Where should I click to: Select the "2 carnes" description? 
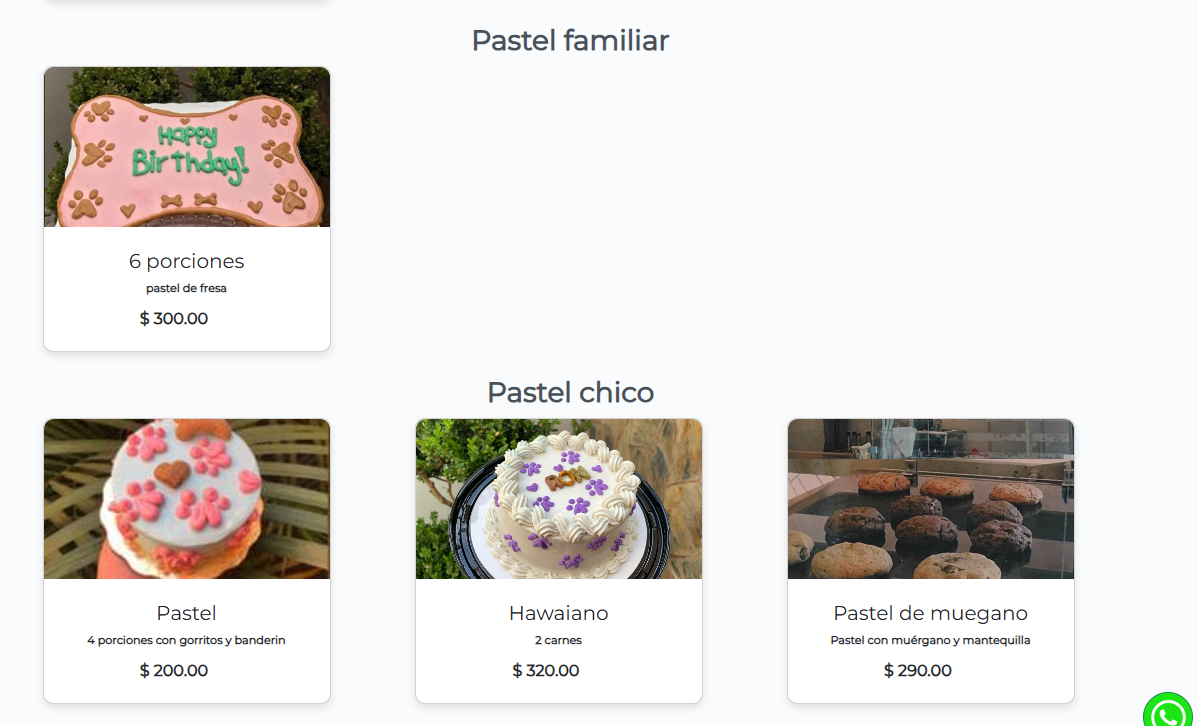tap(559, 641)
